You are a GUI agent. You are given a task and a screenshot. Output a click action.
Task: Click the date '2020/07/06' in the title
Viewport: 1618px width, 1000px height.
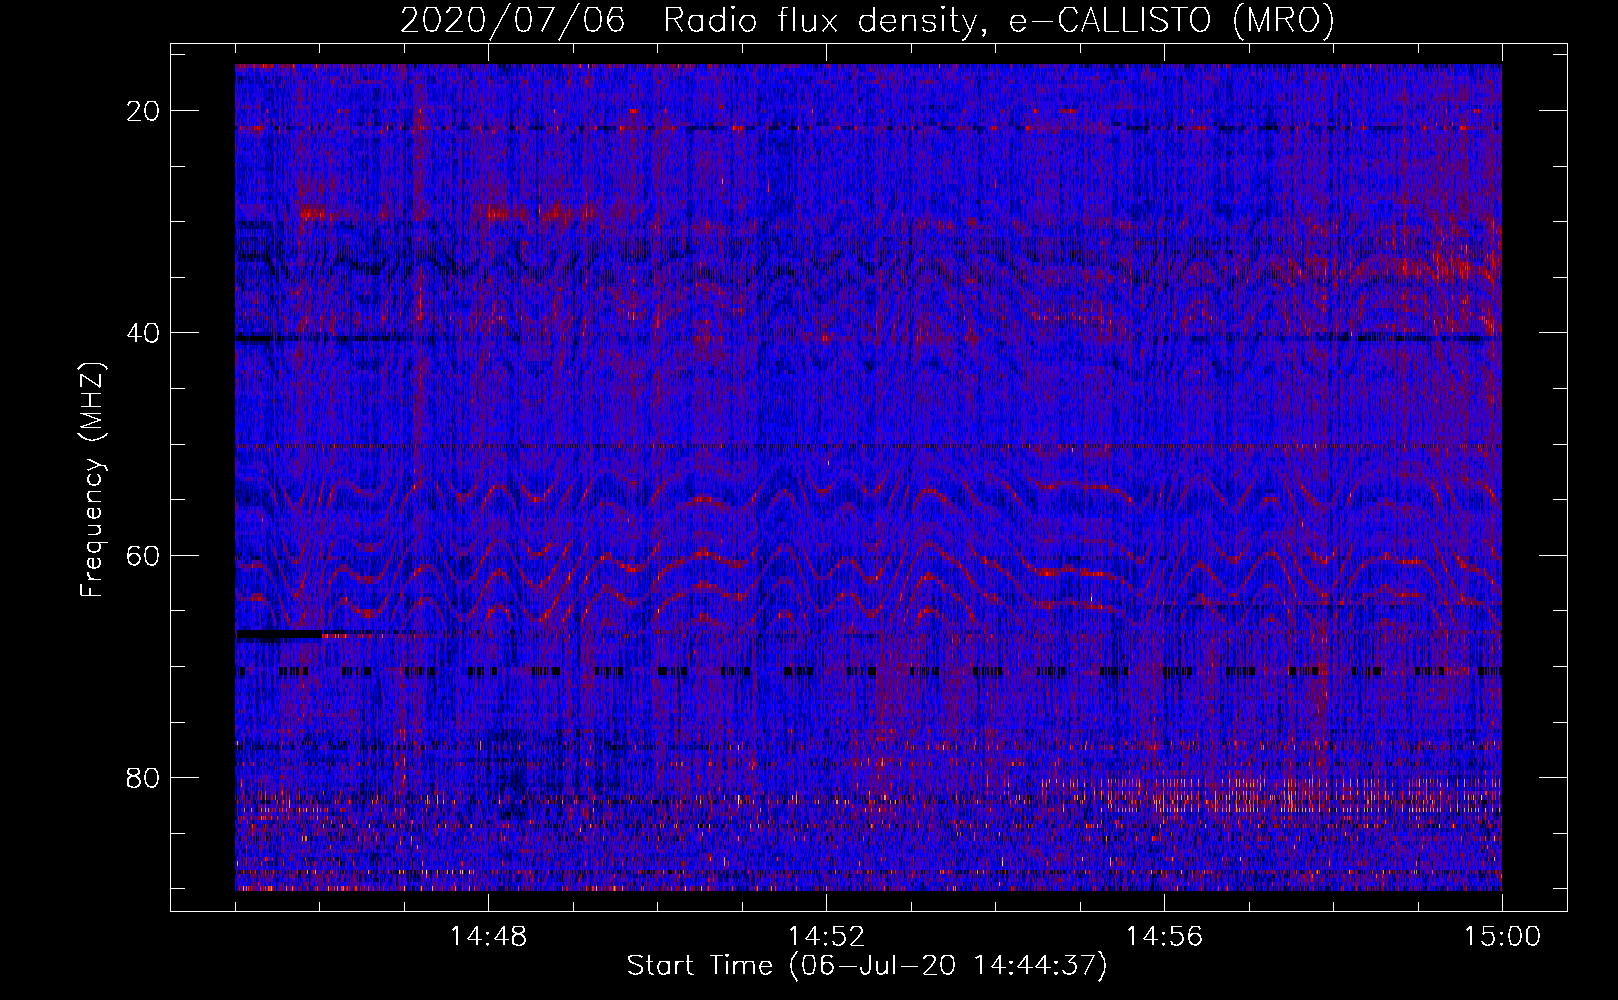tap(513, 20)
